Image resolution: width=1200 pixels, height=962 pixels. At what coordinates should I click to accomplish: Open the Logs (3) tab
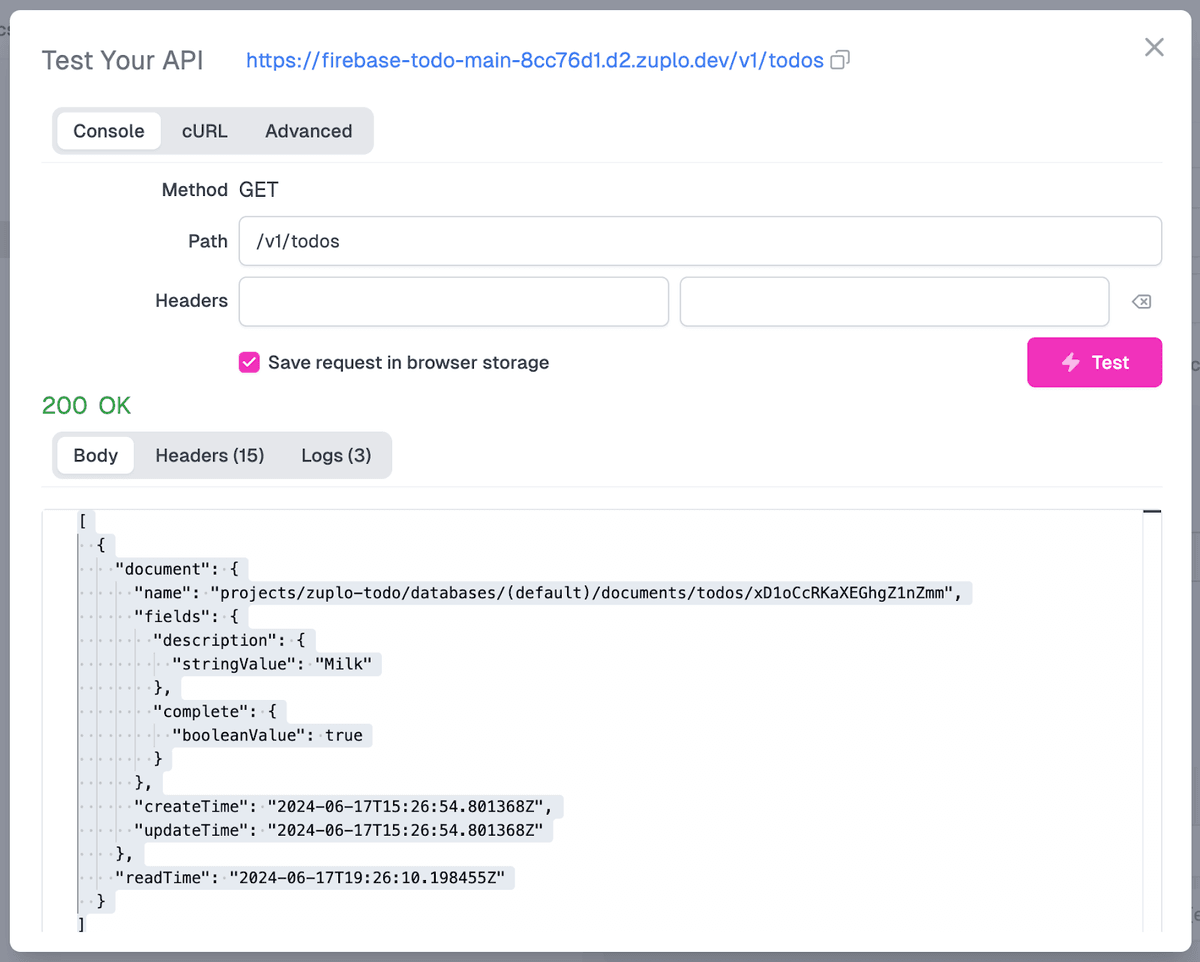[336, 455]
